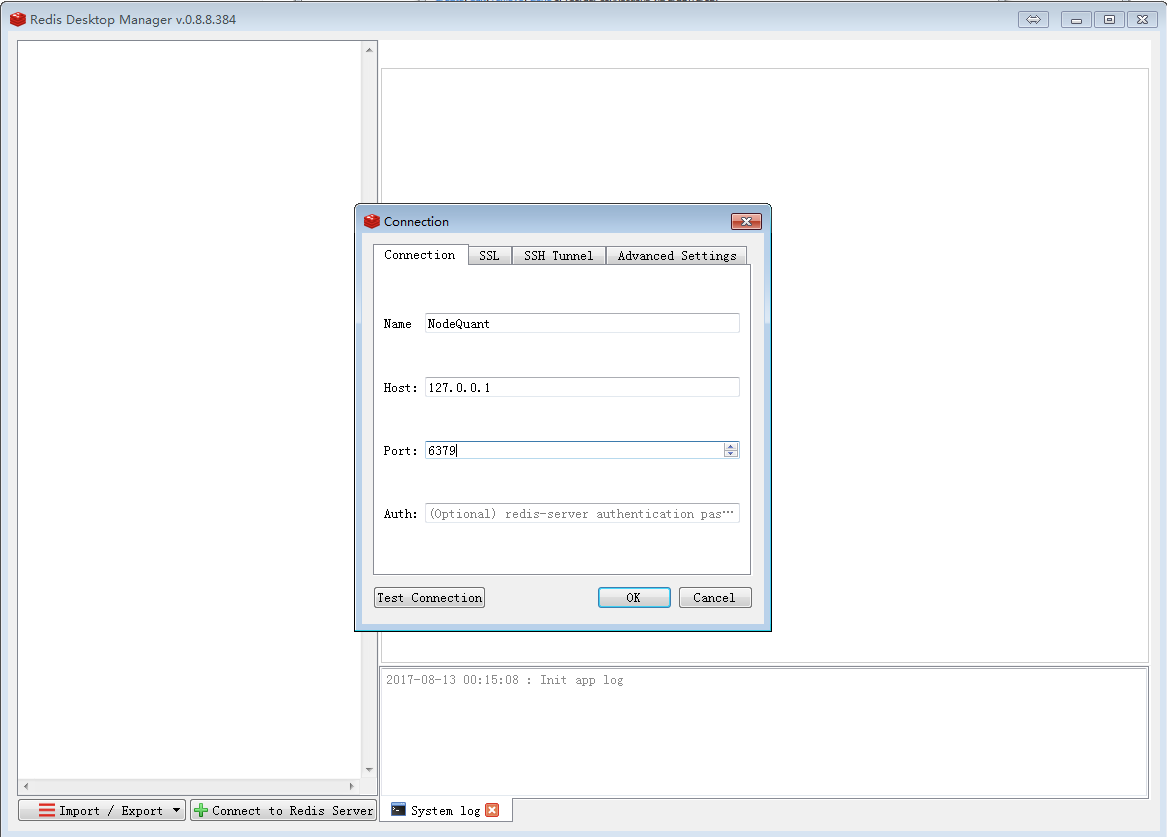Image resolution: width=1167 pixels, height=837 pixels.
Task: Click the terminal icon on System log tab
Action: tap(399, 809)
